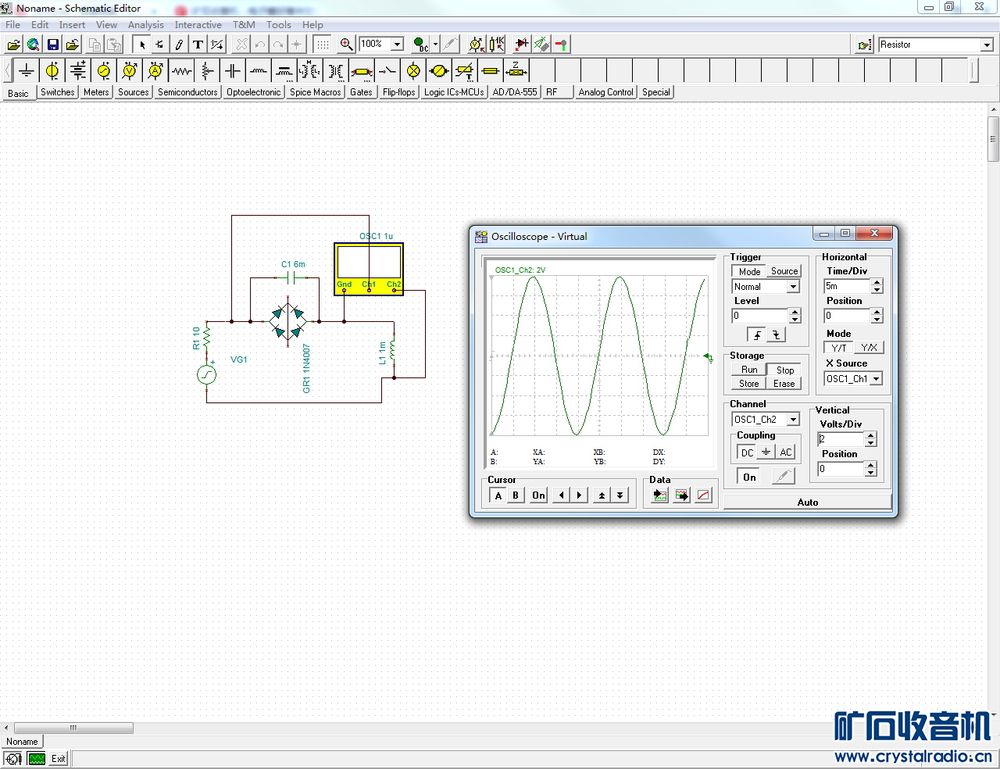Expand the DC interactive mode arrow

point(436,44)
